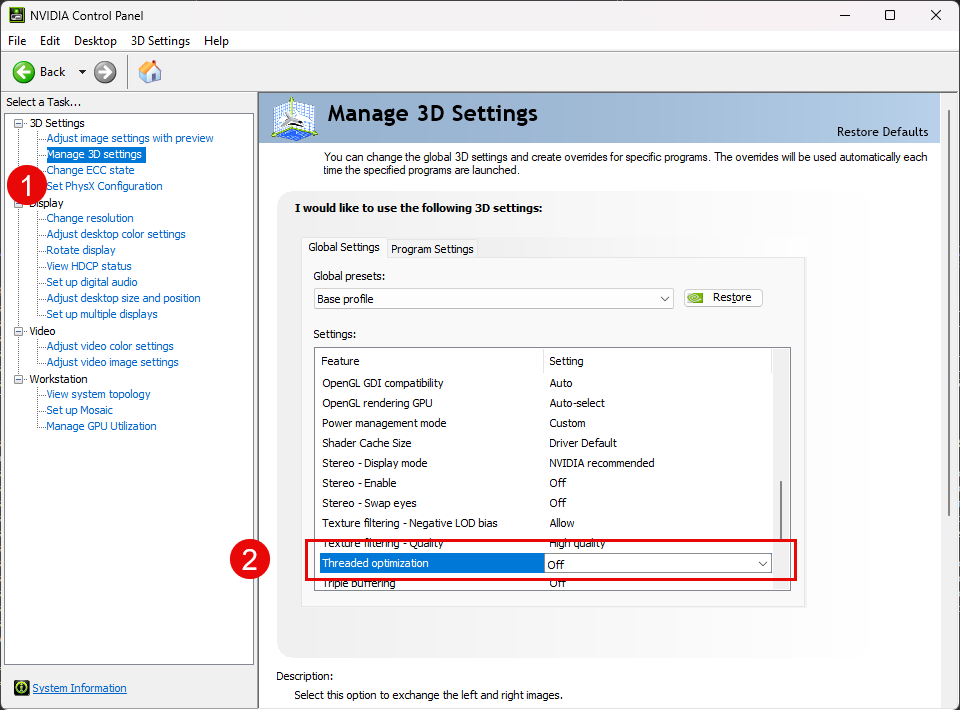Select Change ECC state
Screen dimensions: 960x710
pyautogui.click(x=91, y=170)
